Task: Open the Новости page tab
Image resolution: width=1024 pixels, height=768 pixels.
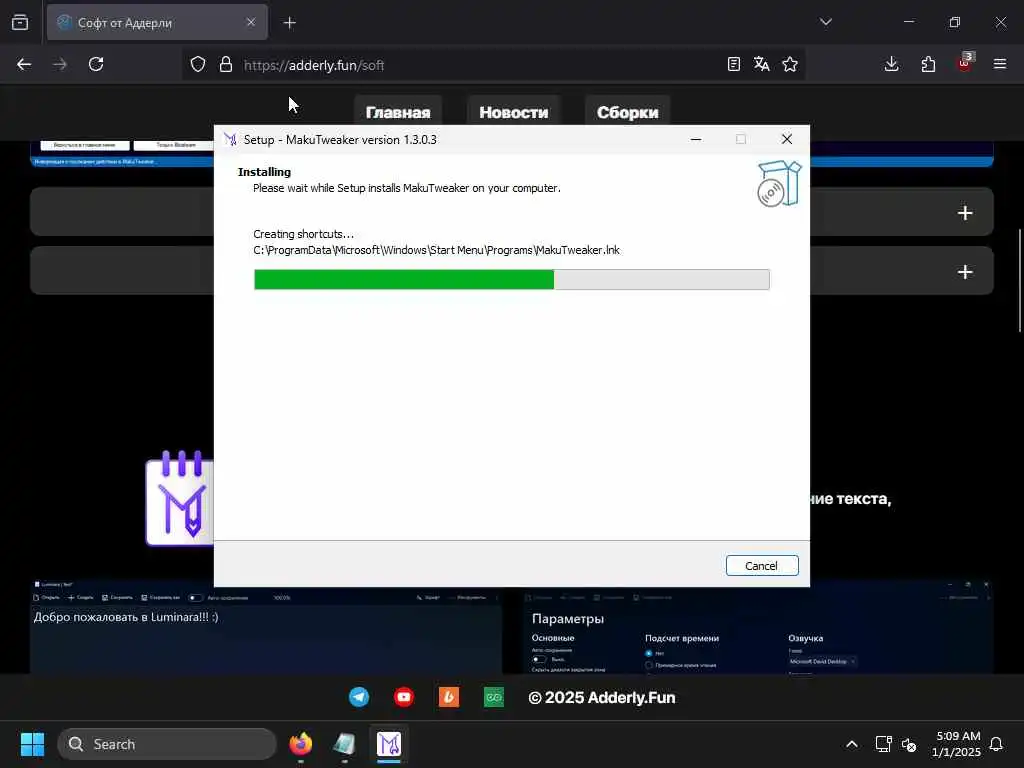Action: tap(513, 112)
